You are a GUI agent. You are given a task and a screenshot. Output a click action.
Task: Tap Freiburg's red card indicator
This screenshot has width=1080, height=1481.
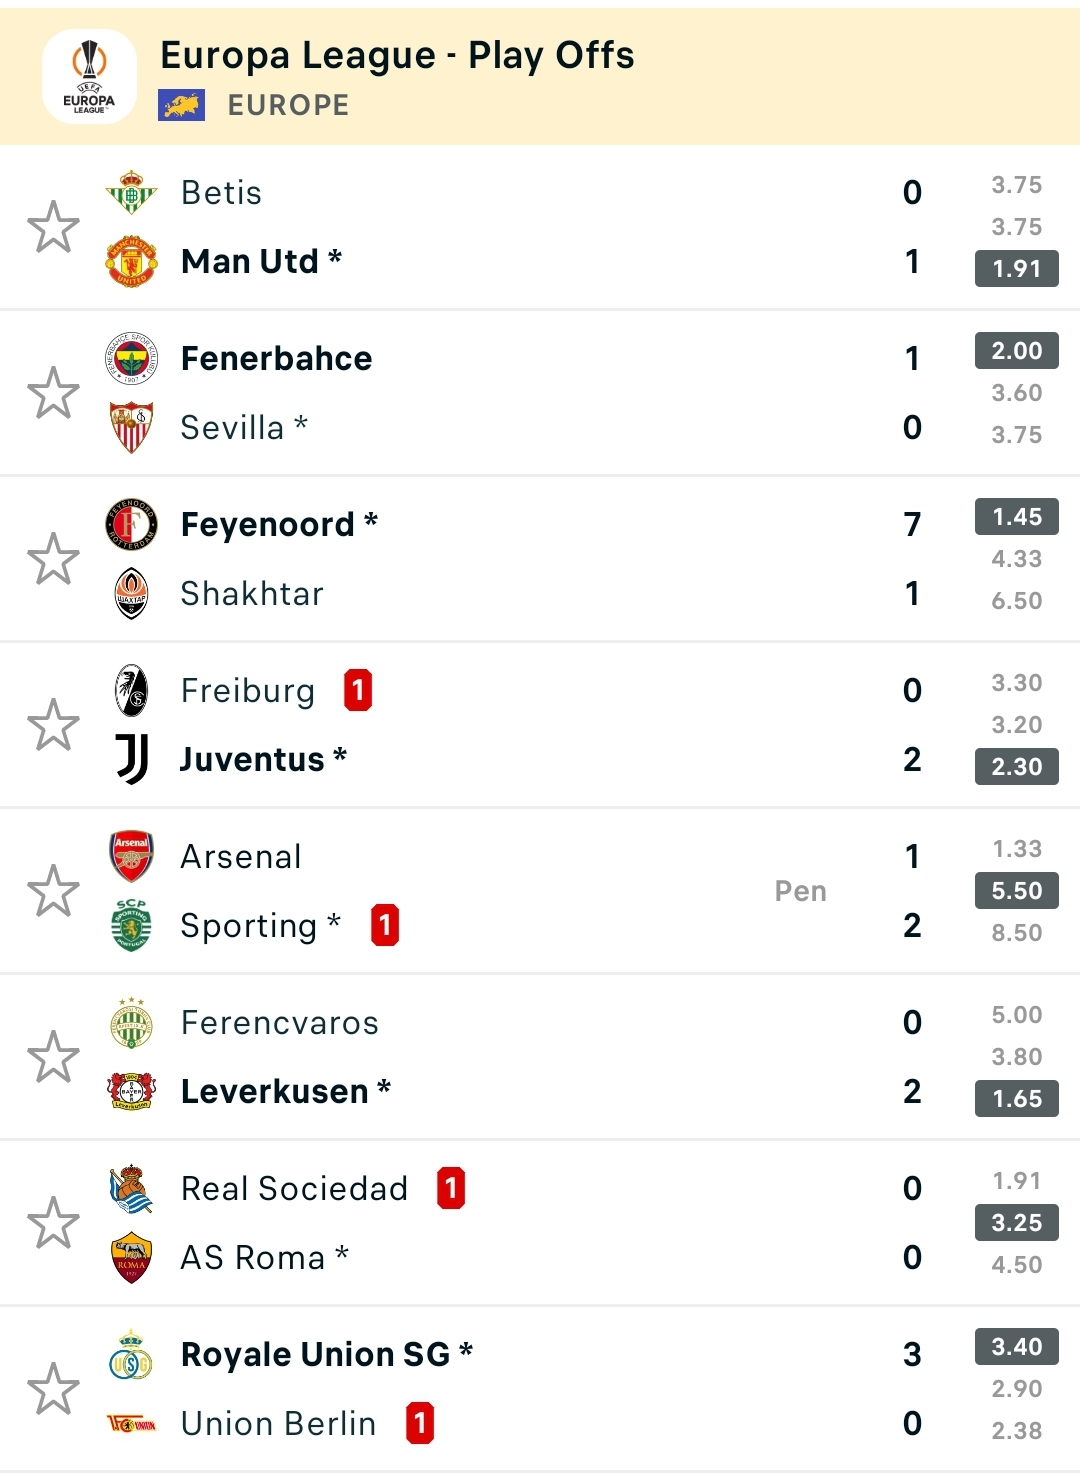358,690
